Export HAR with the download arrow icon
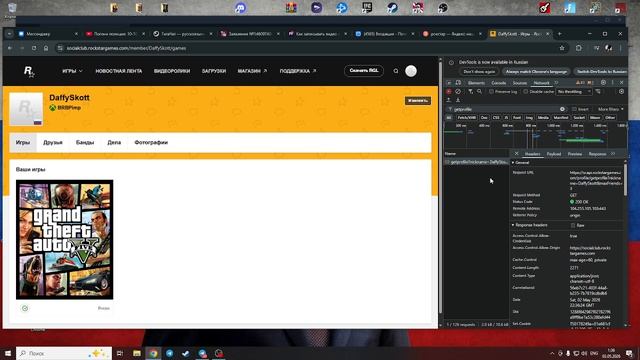 pyautogui.click(x=458, y=100)
